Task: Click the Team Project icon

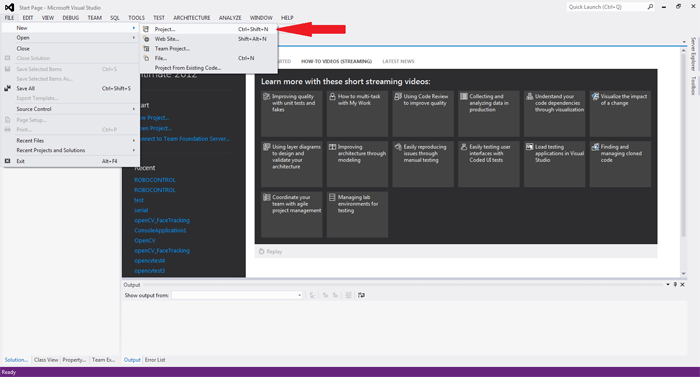Action: click(146, 48)
